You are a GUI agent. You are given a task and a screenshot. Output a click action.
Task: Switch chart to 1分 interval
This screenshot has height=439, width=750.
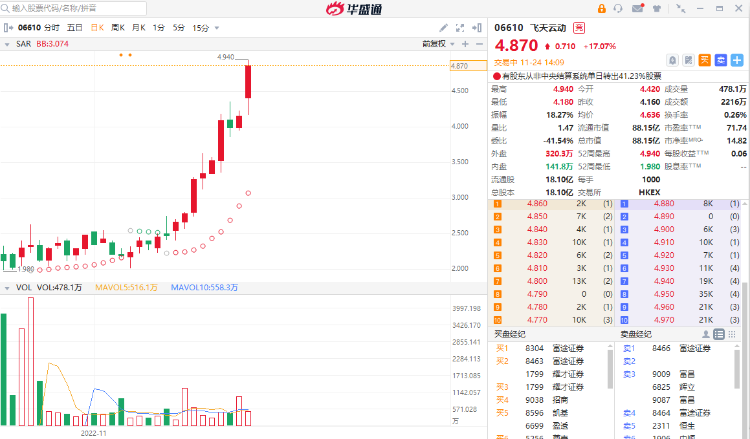(x=158, y=28)
